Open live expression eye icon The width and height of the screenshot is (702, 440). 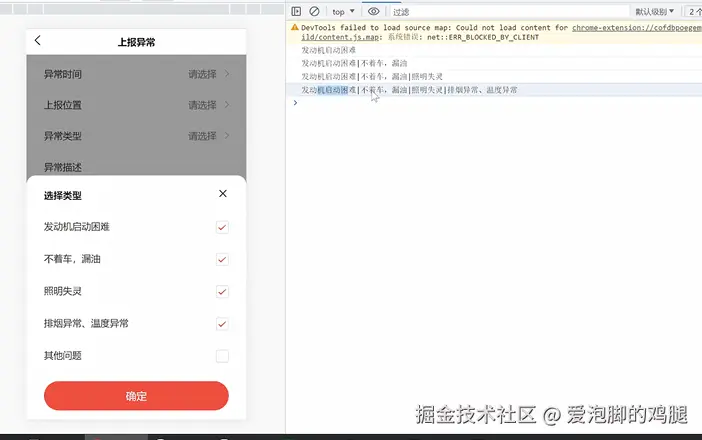[373, 11]
